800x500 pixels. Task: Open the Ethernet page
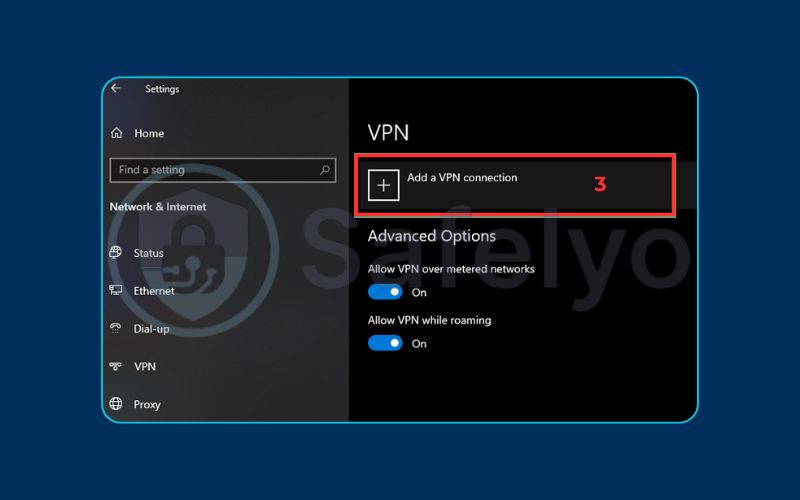coord(154,291)
